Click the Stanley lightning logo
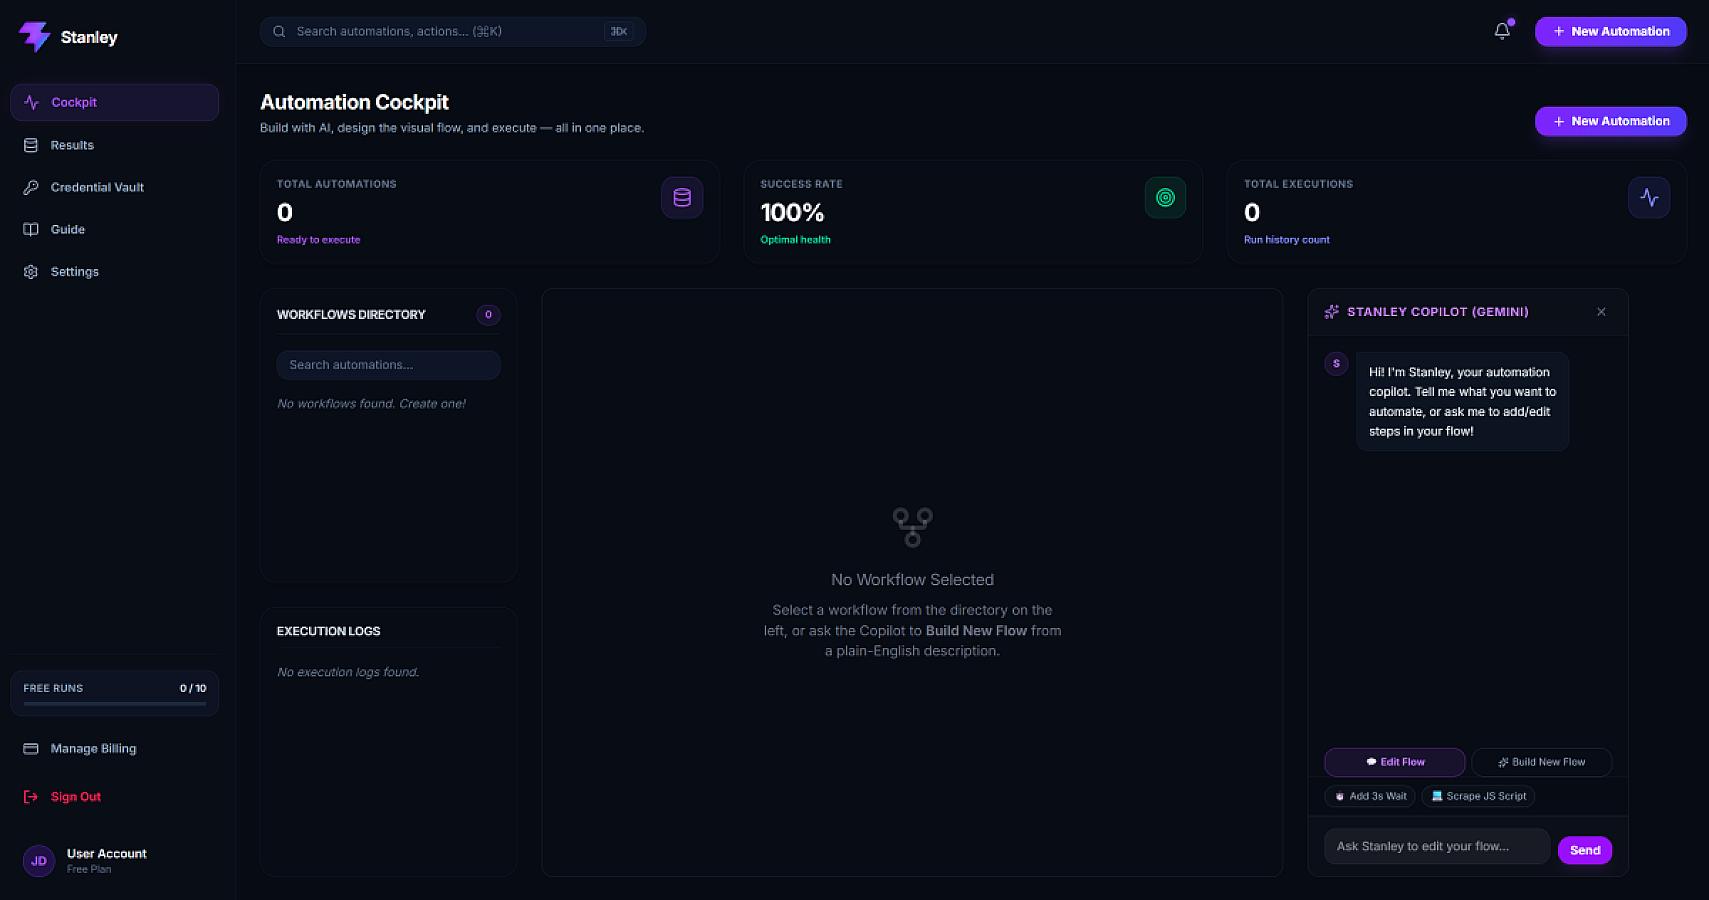 coord(35,37)
